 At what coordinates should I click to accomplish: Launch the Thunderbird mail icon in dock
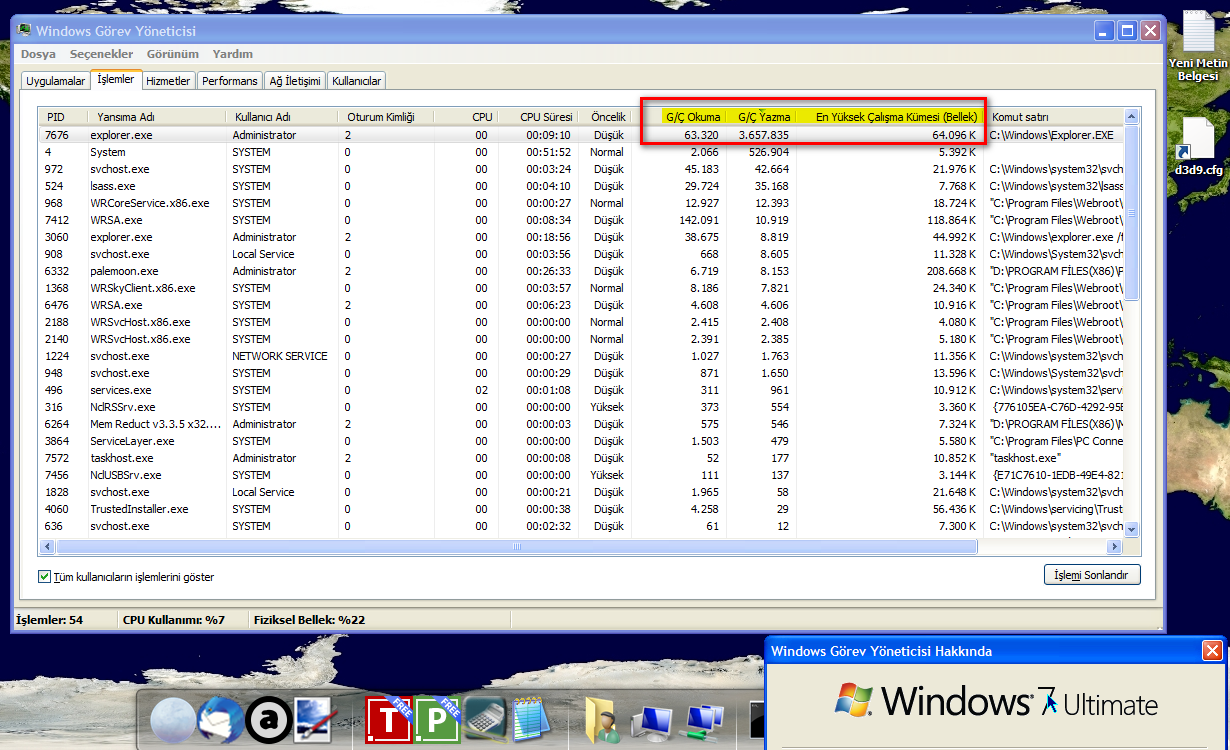pos(220,720)
